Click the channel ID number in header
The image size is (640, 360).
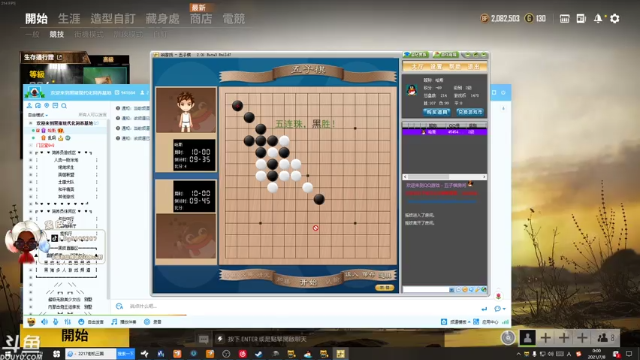(x=128, y=93)
